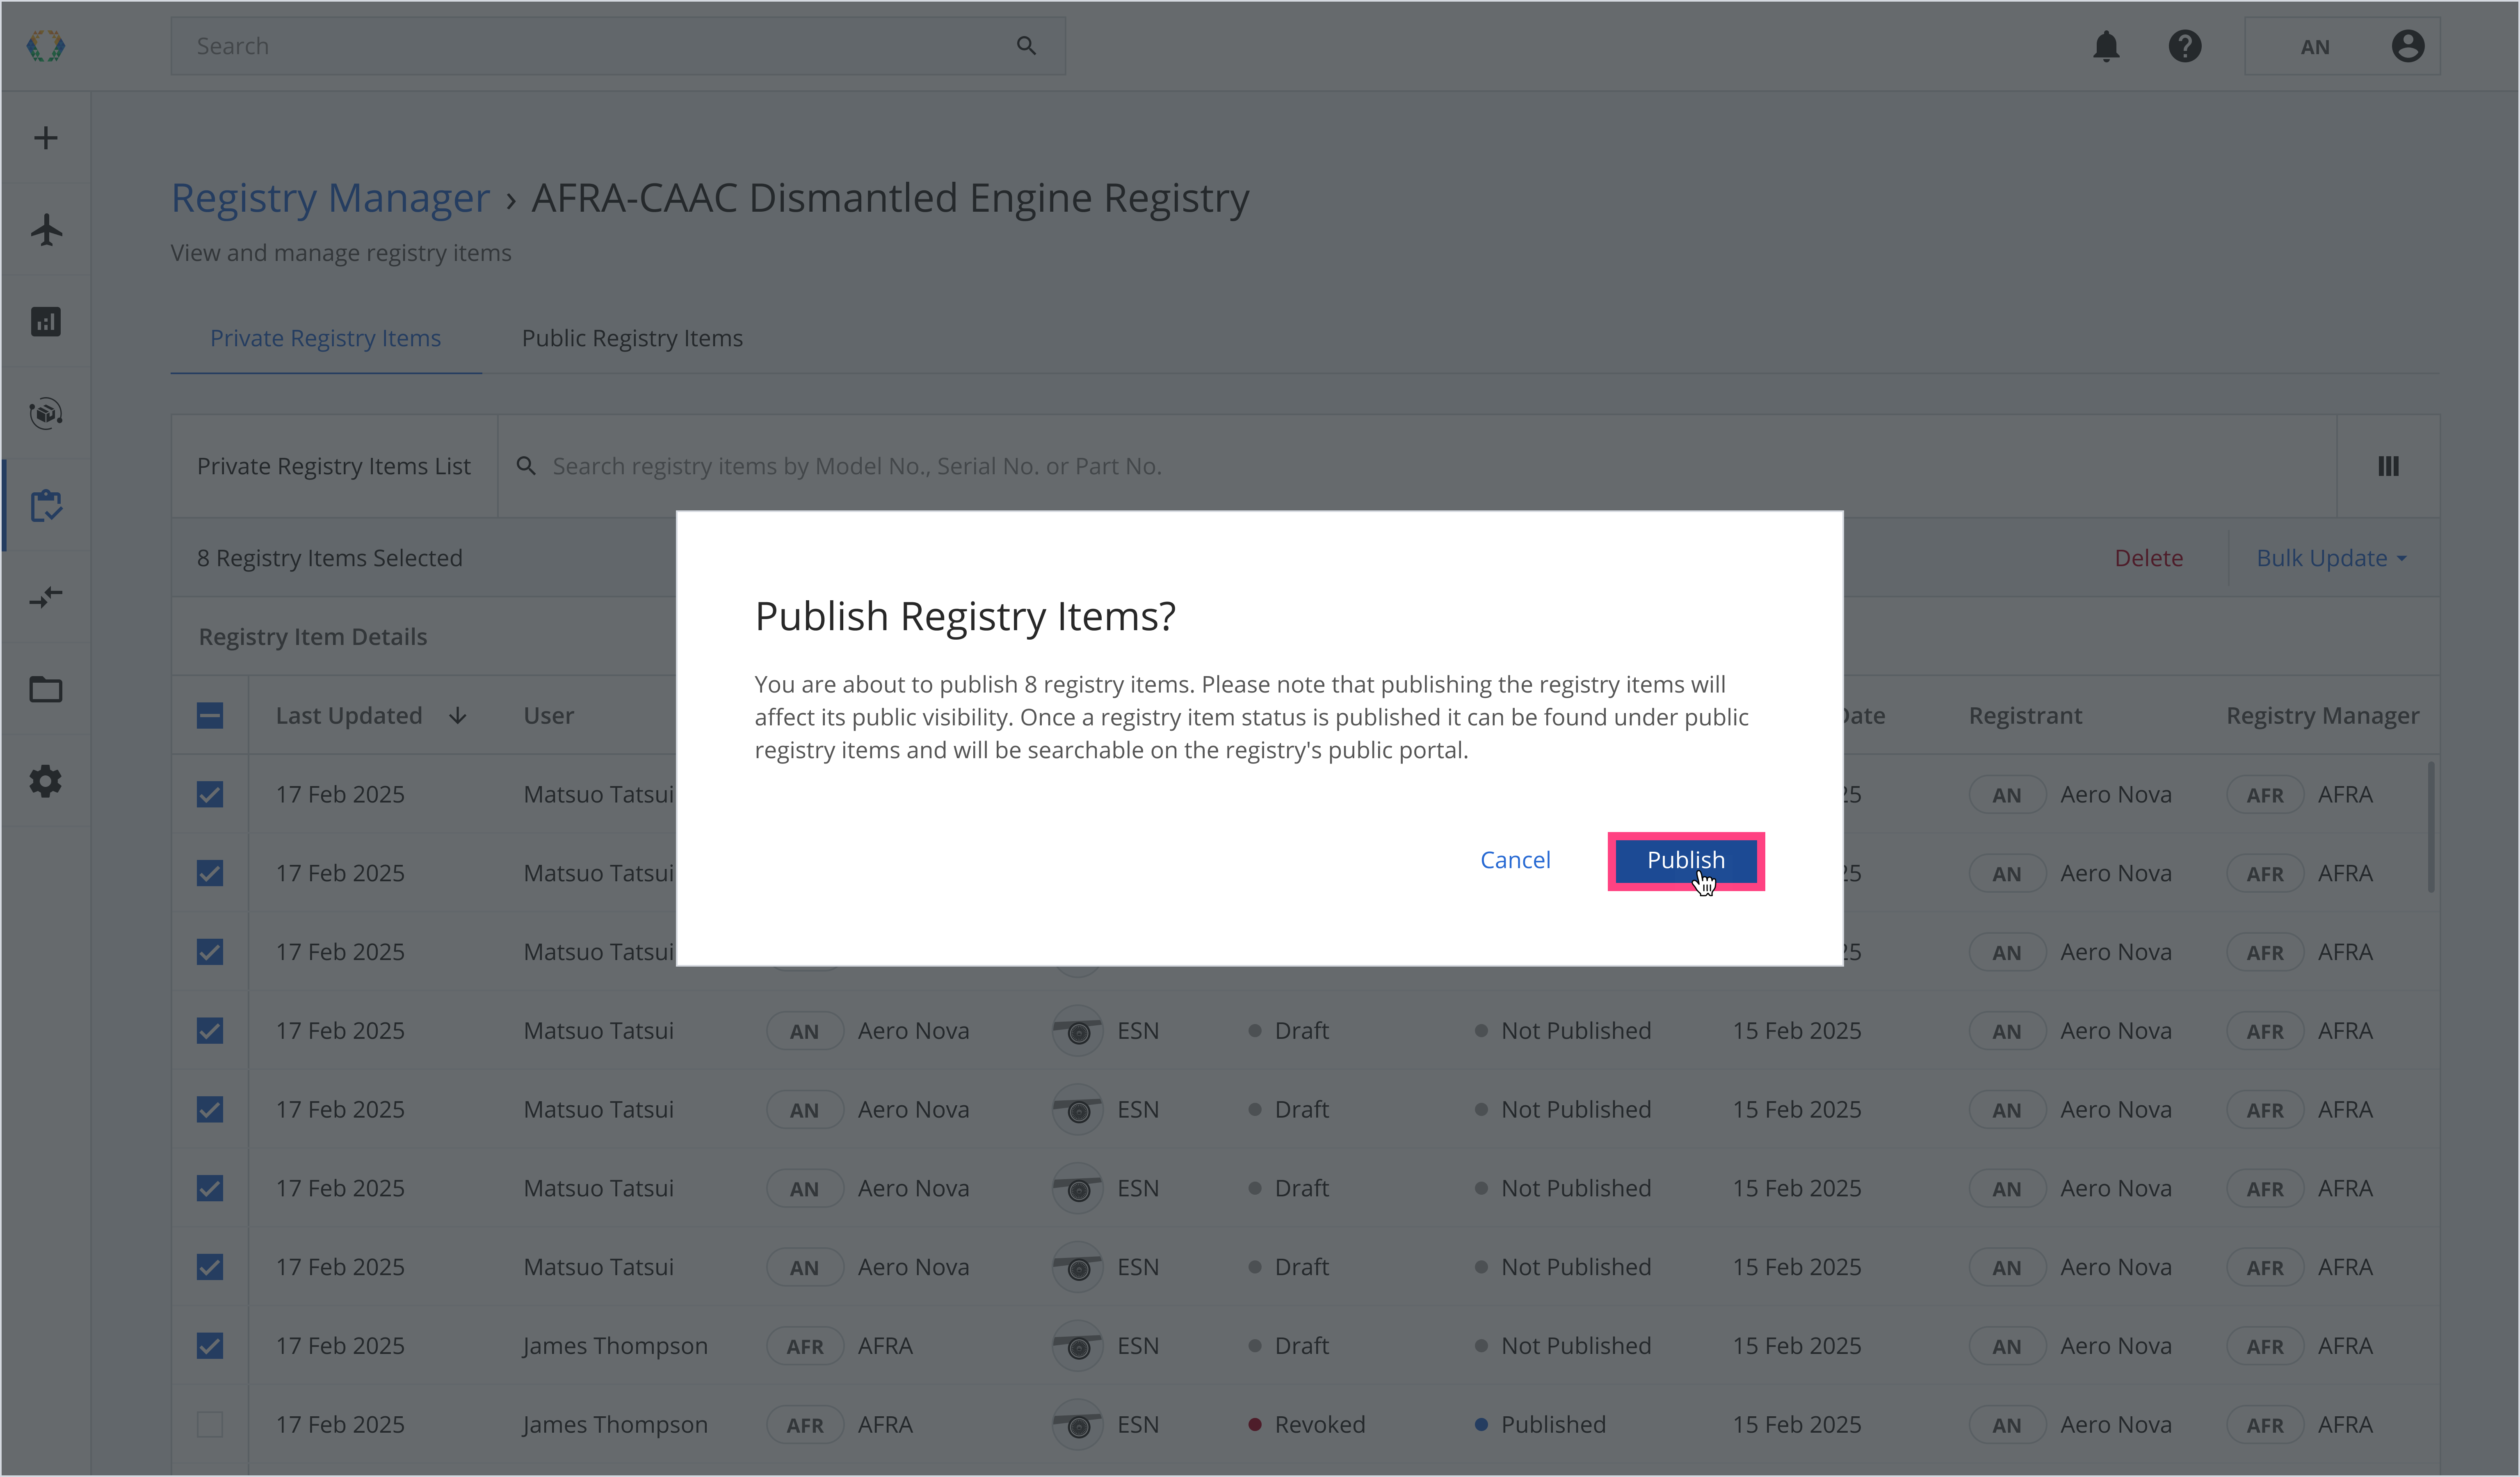This screenshot has width=2520, height=1477.
Task: Expand the Bulk Update dropdown
Action: point(2331,558)
